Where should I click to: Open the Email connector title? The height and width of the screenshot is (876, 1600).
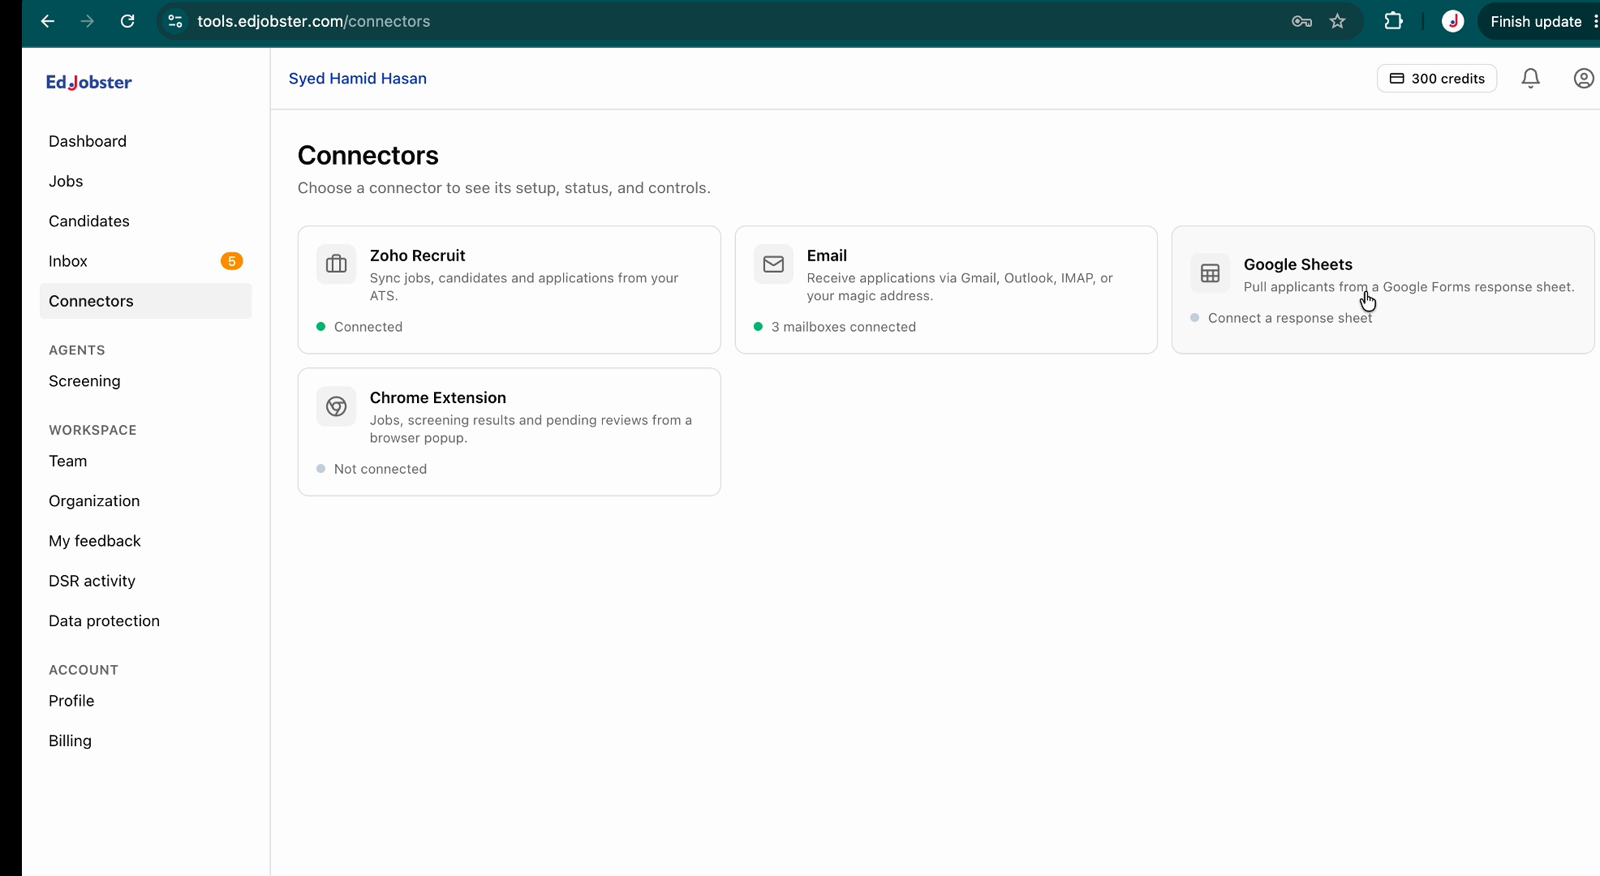[827, 255]
